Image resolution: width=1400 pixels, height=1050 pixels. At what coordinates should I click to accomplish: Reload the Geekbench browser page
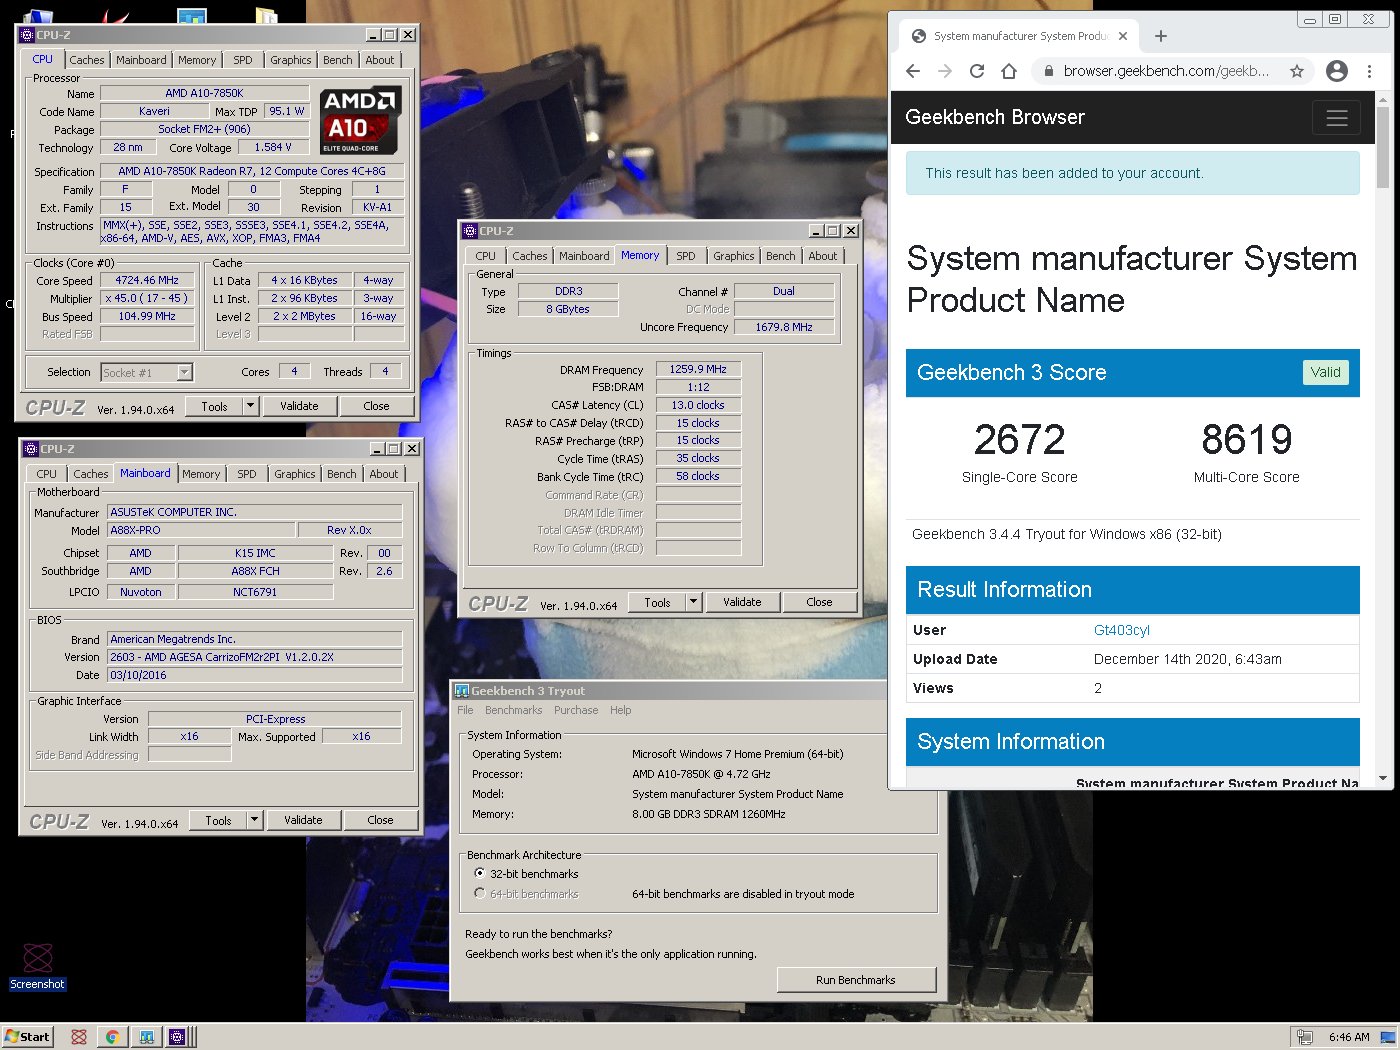[x=977, y=71]
